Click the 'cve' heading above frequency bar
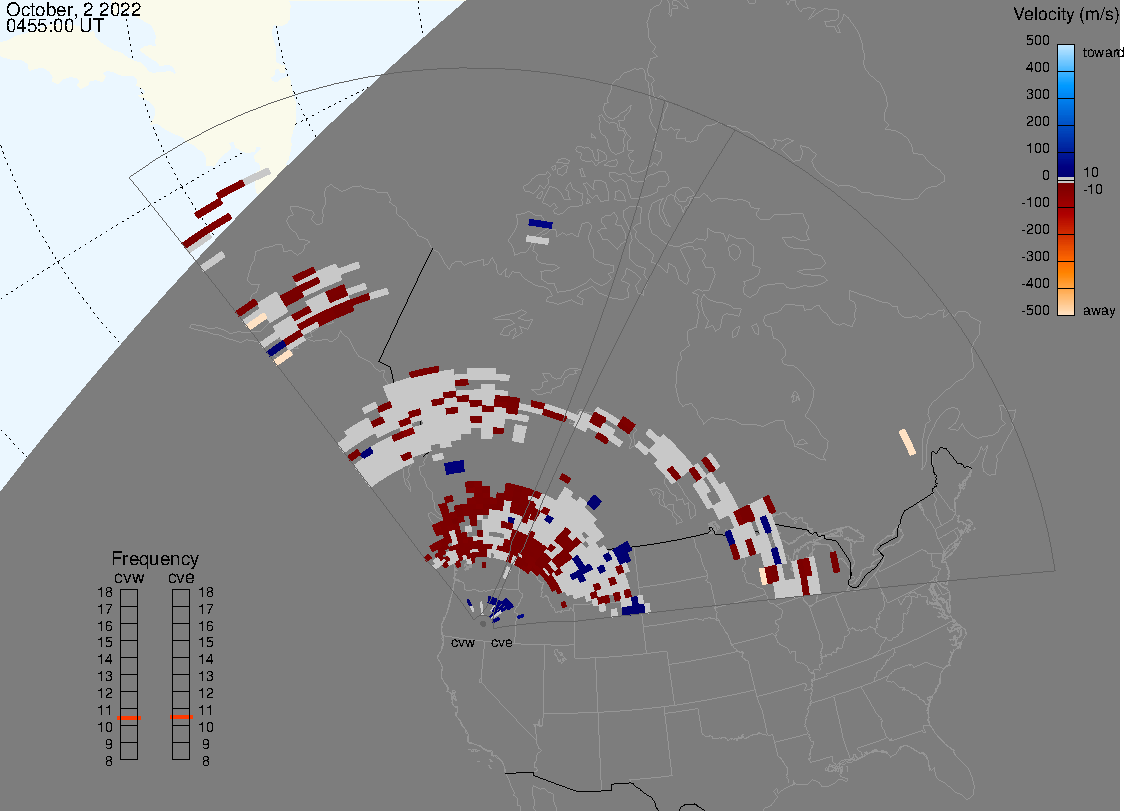This screenshot has width=1124, height=811. [181, 578]
